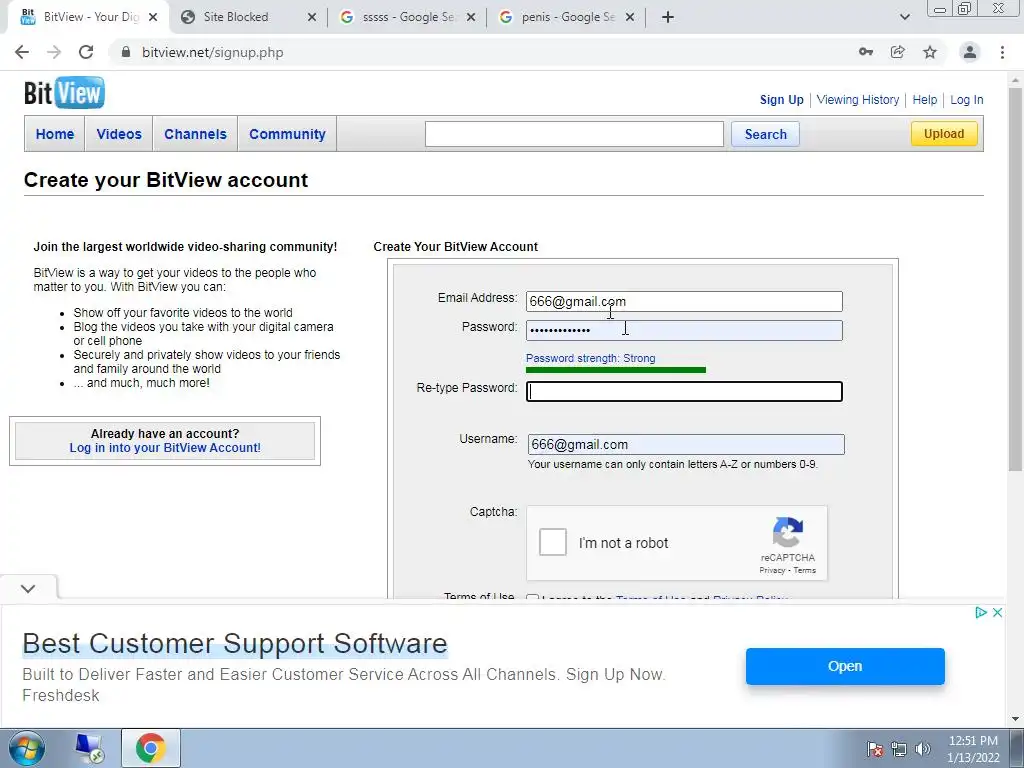The width and height of the screenshot is (1024, 768).
Task: Close the Site Blocked tab
Action: (x=312, y=17)
